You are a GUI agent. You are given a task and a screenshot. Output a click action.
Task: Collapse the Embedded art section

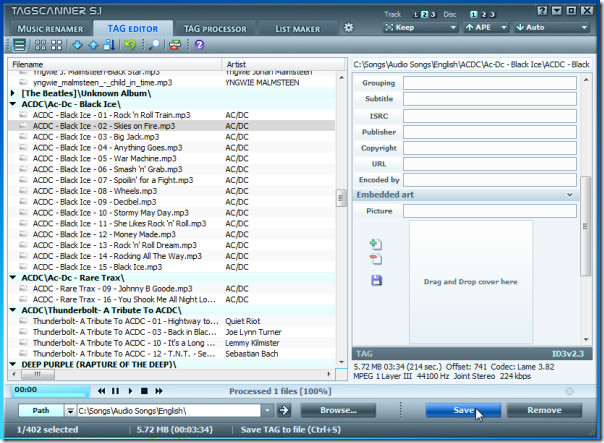point(570,195)
